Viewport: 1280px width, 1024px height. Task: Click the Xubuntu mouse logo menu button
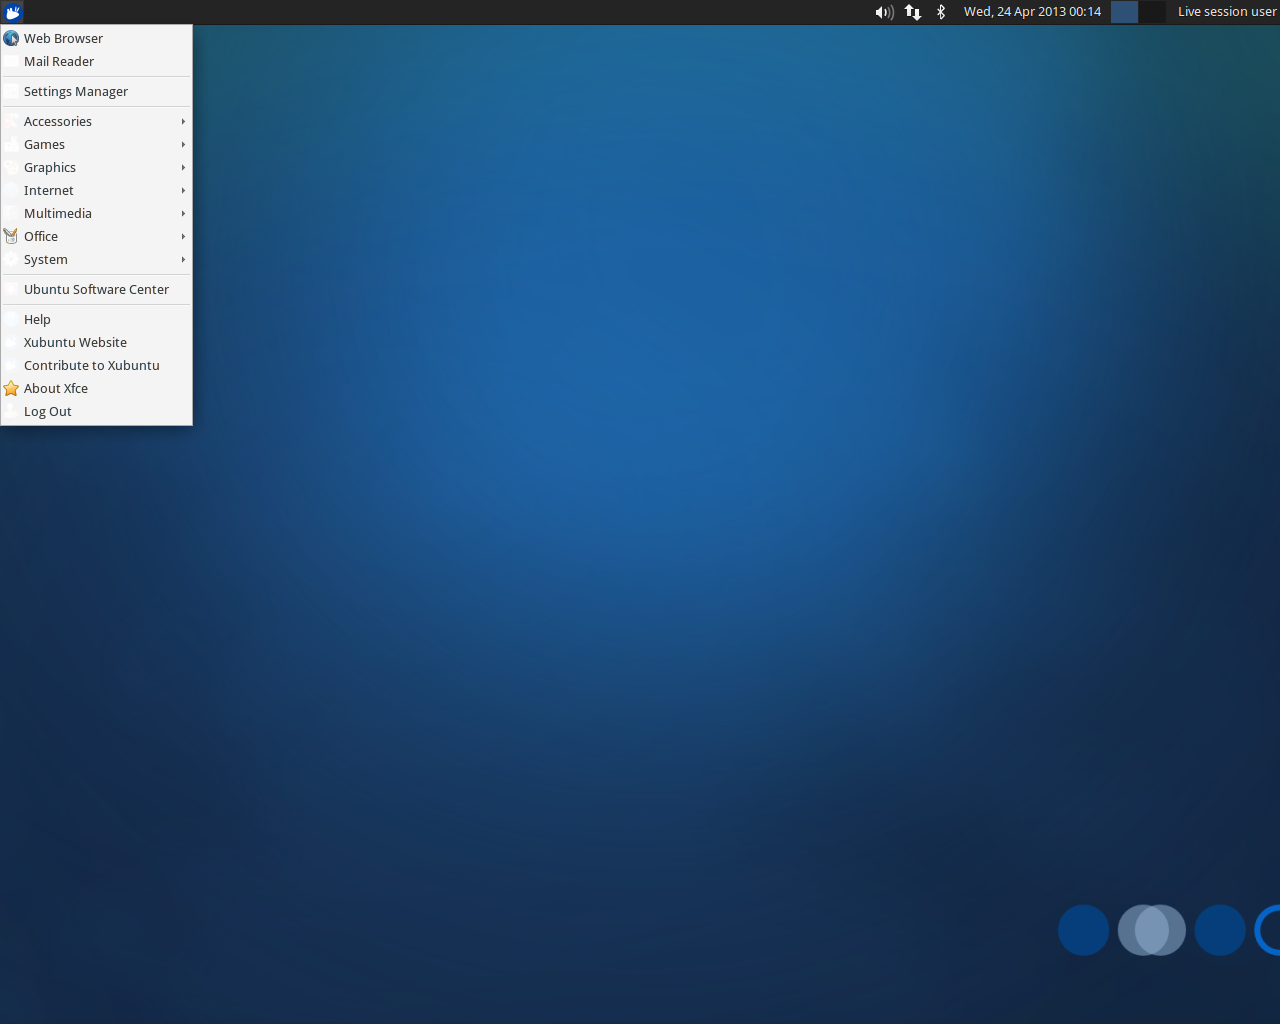click(x=12, y=12)
